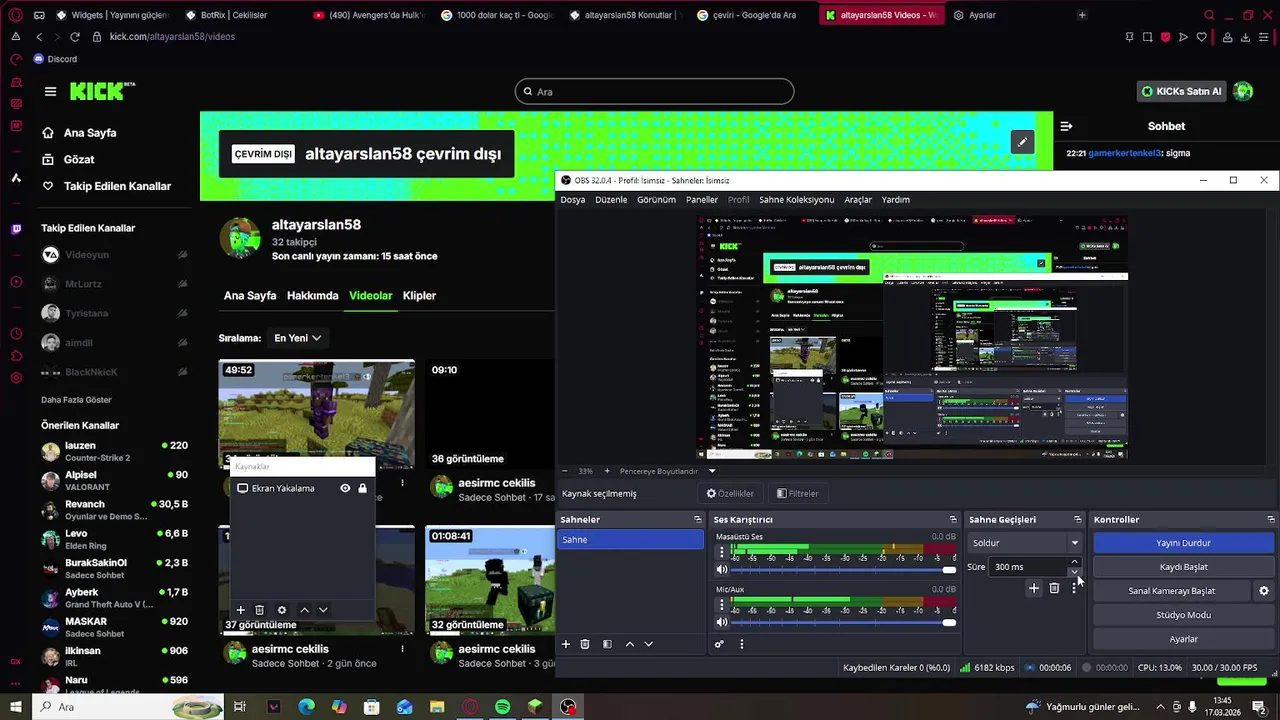Click Daha Fazla Göster
Image resolution: width=1280 pixels, height=720 pixels.
(x=76, y=400)
